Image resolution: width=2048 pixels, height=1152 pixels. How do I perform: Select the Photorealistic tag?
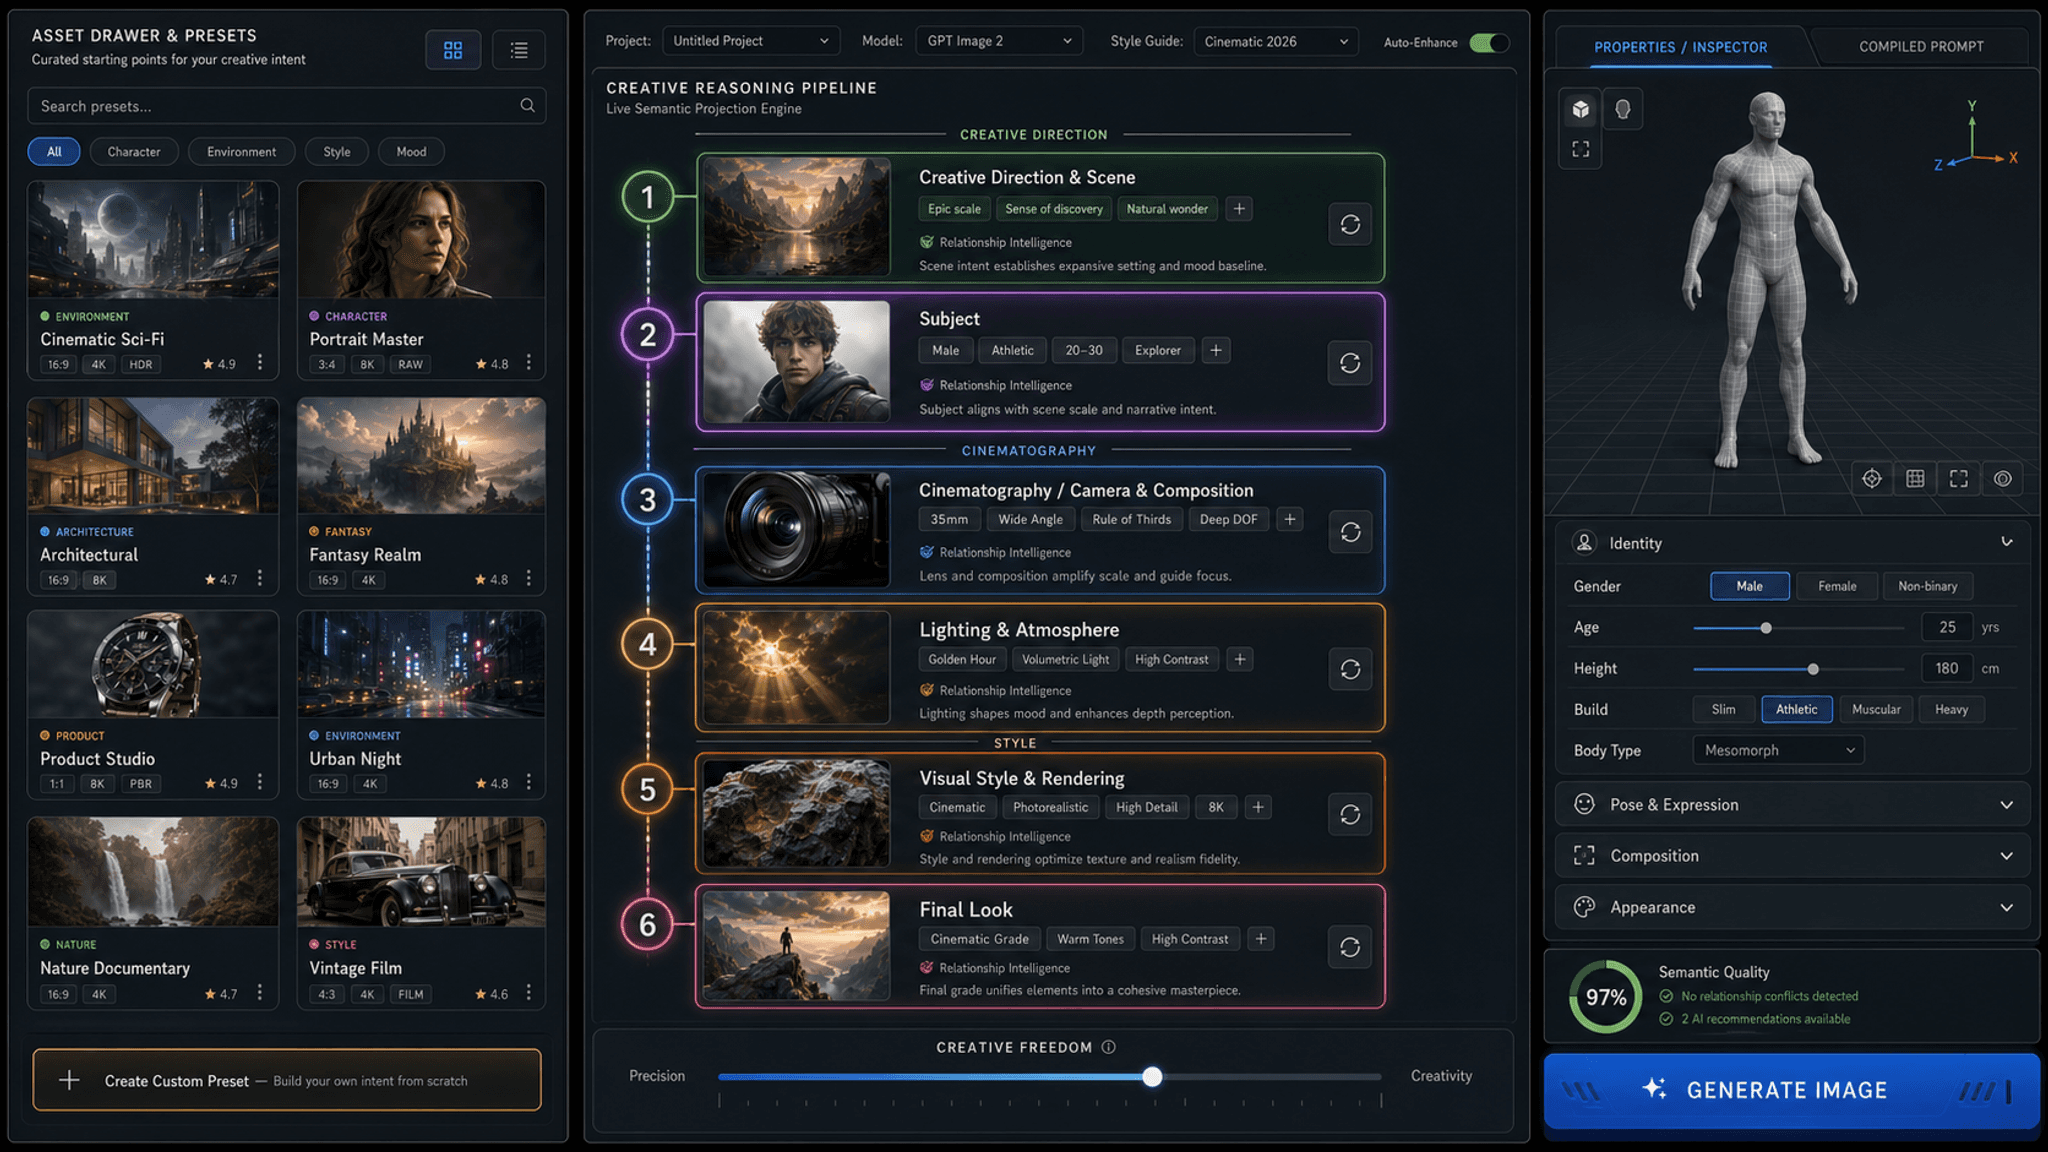click(x=1050, y=807)
